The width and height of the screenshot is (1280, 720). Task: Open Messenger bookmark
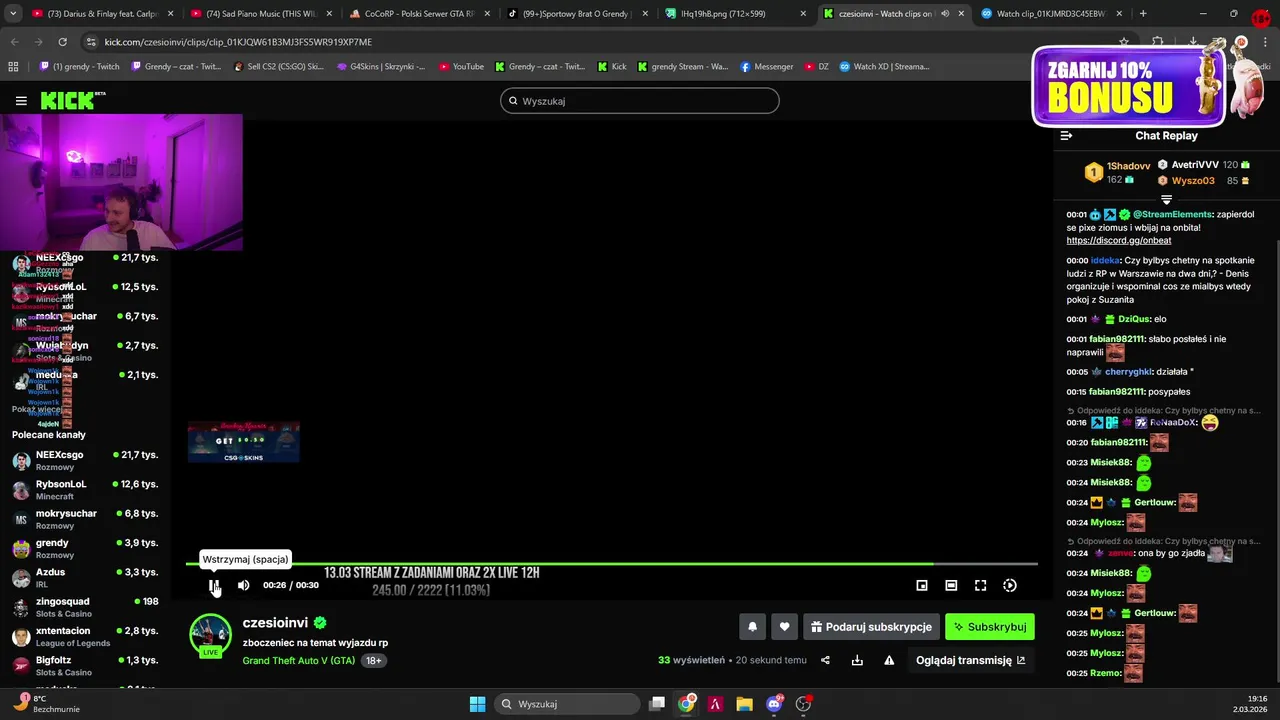(x=767, y=67)
